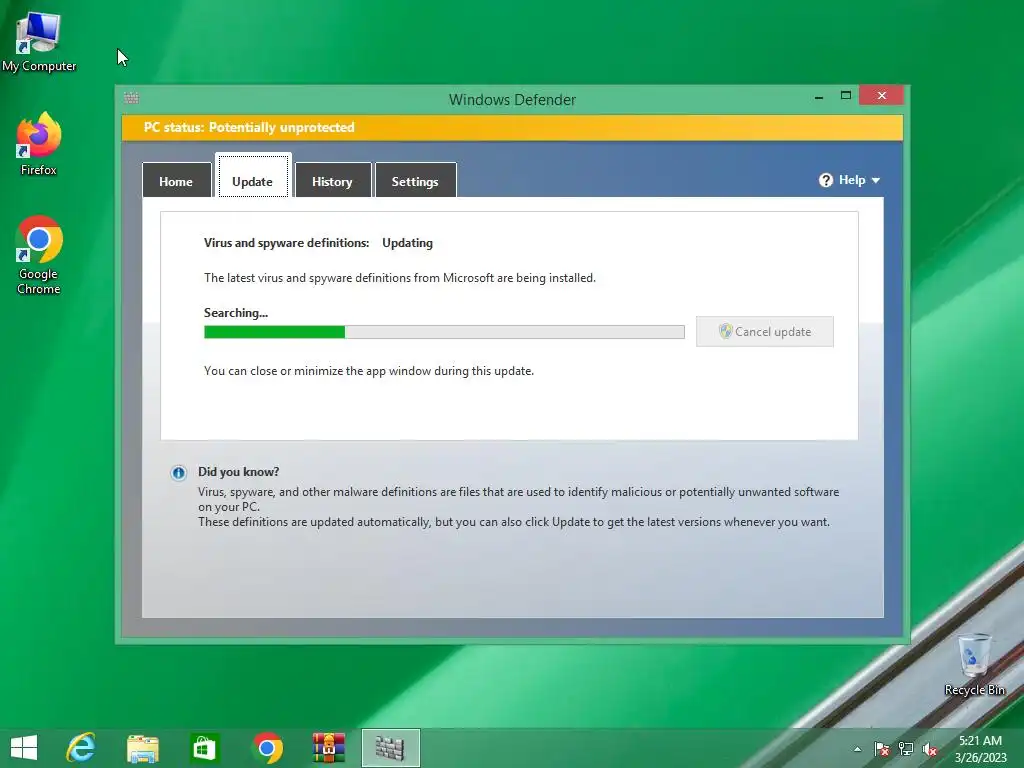Click the green update progress bar

[x=444, y=332]
